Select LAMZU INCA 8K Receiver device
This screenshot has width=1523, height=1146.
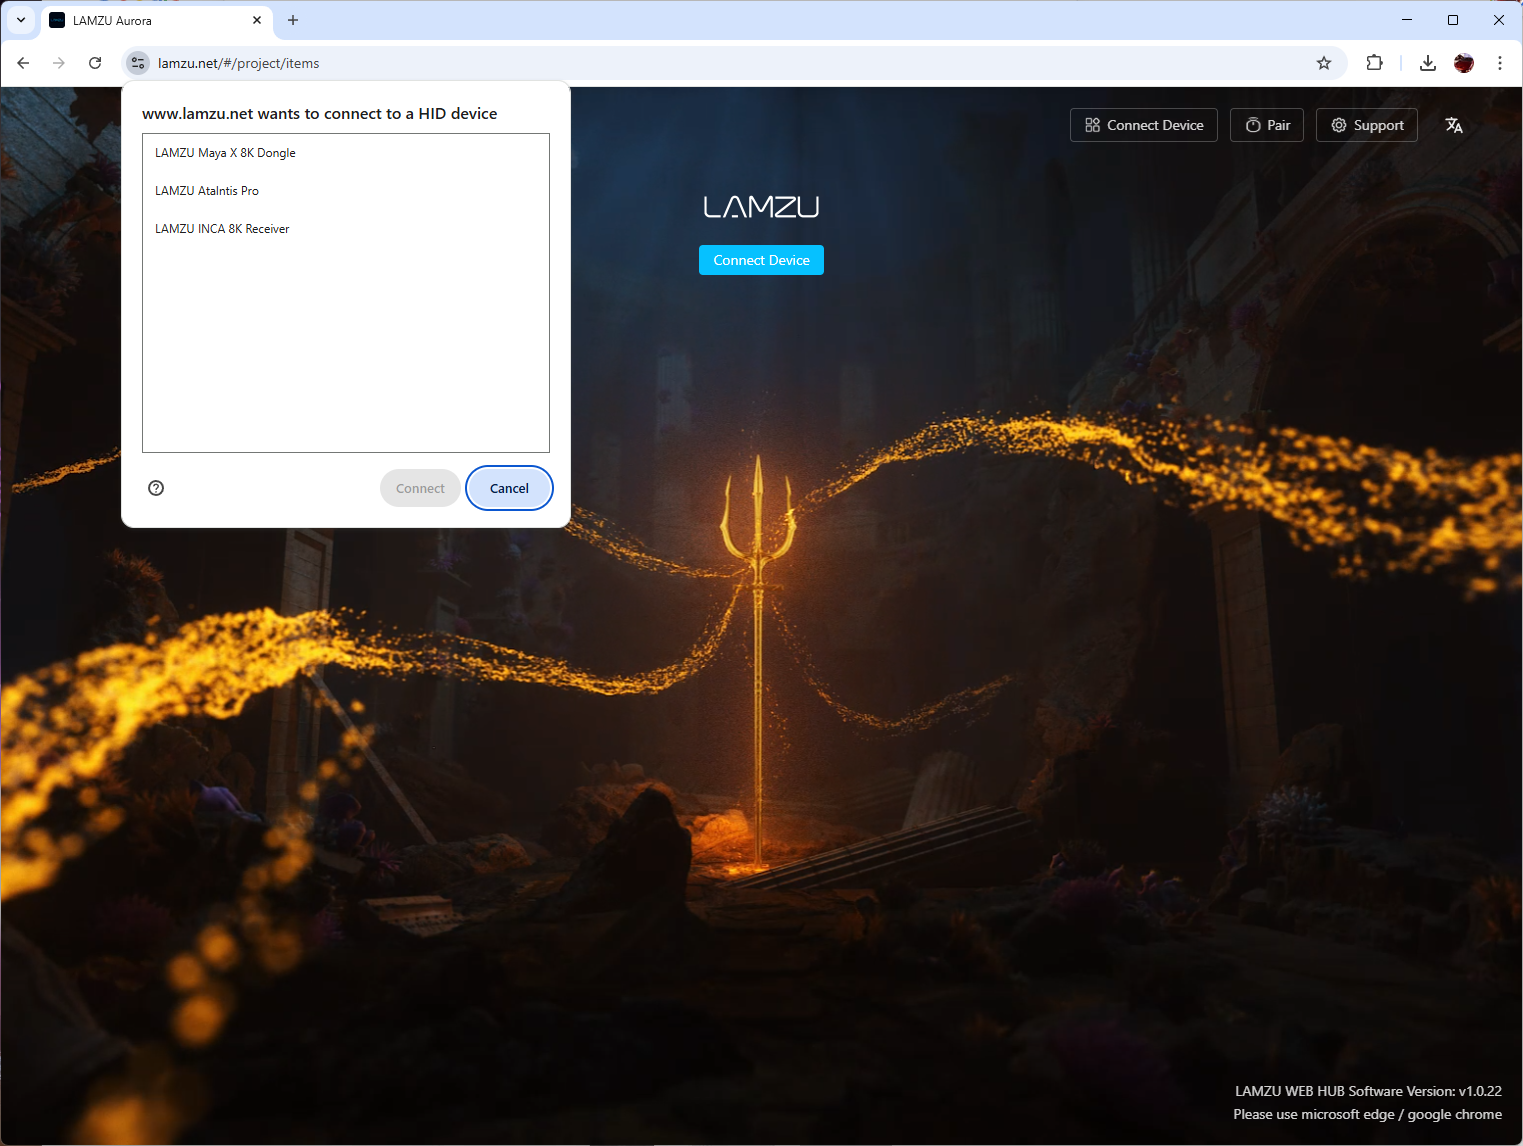click(345, 229)
